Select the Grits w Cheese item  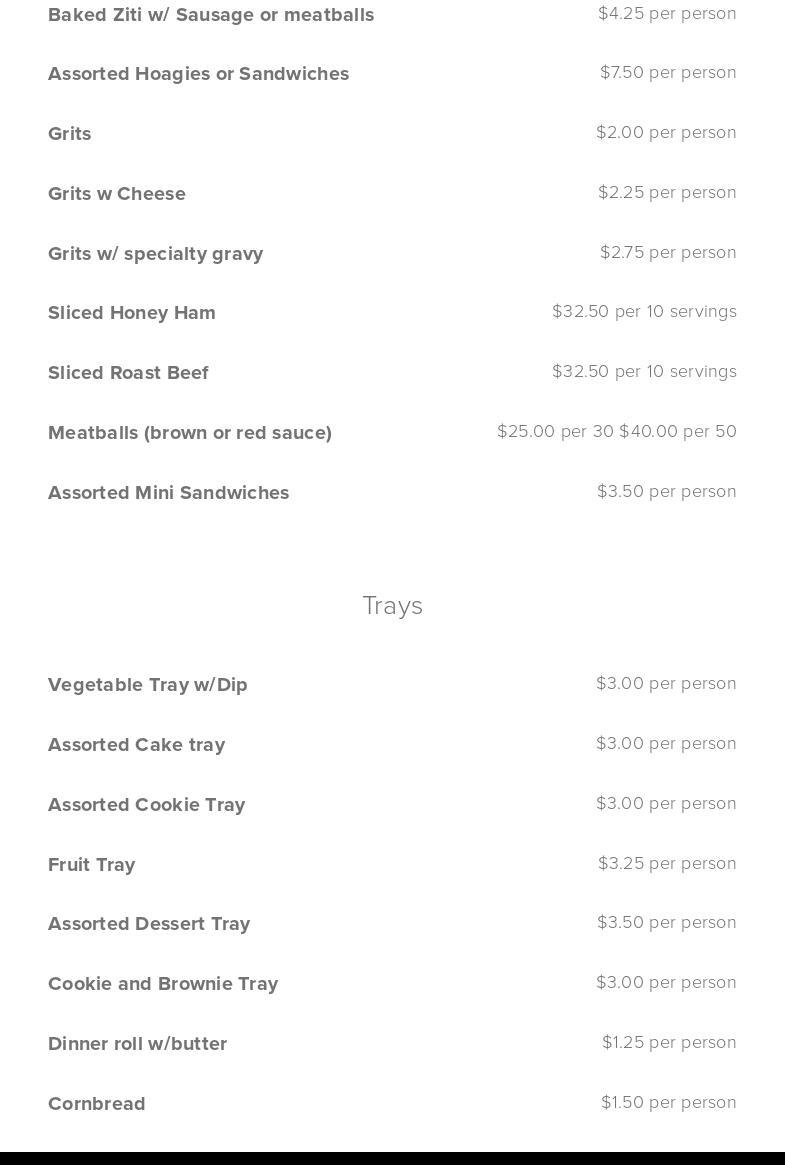click(117, 194)
